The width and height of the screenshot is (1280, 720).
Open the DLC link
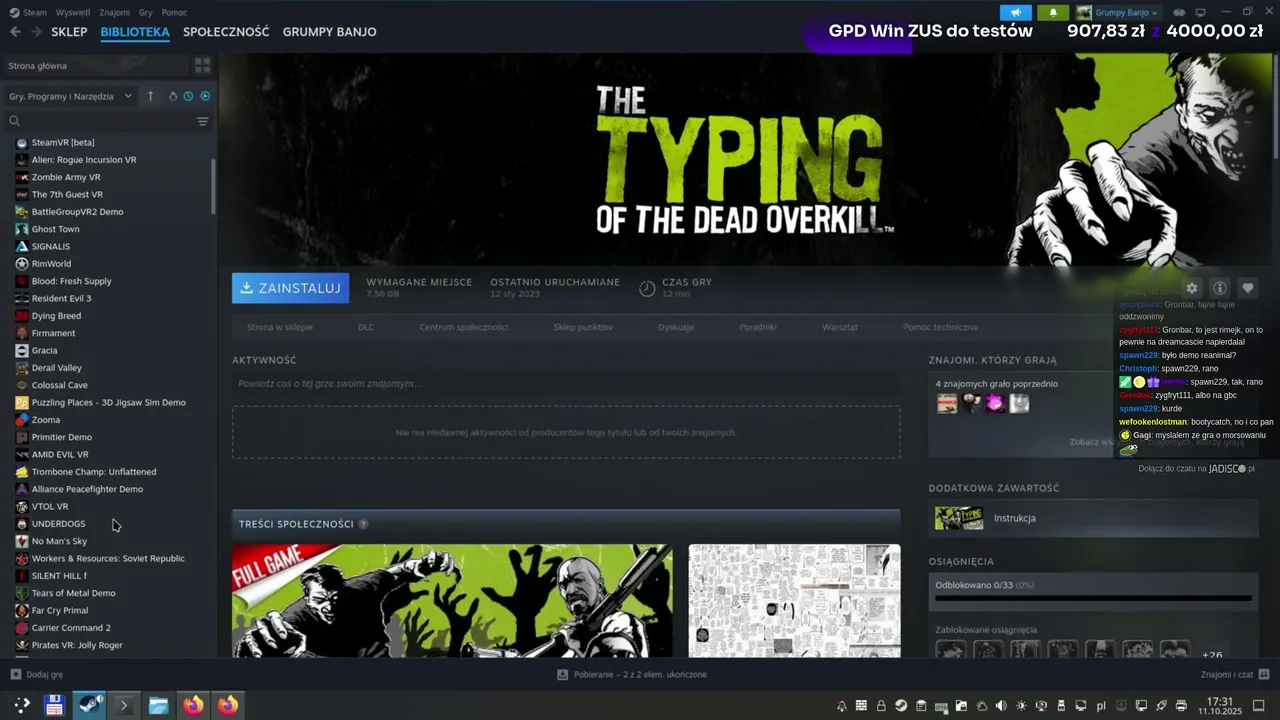(x=366, y=327)
